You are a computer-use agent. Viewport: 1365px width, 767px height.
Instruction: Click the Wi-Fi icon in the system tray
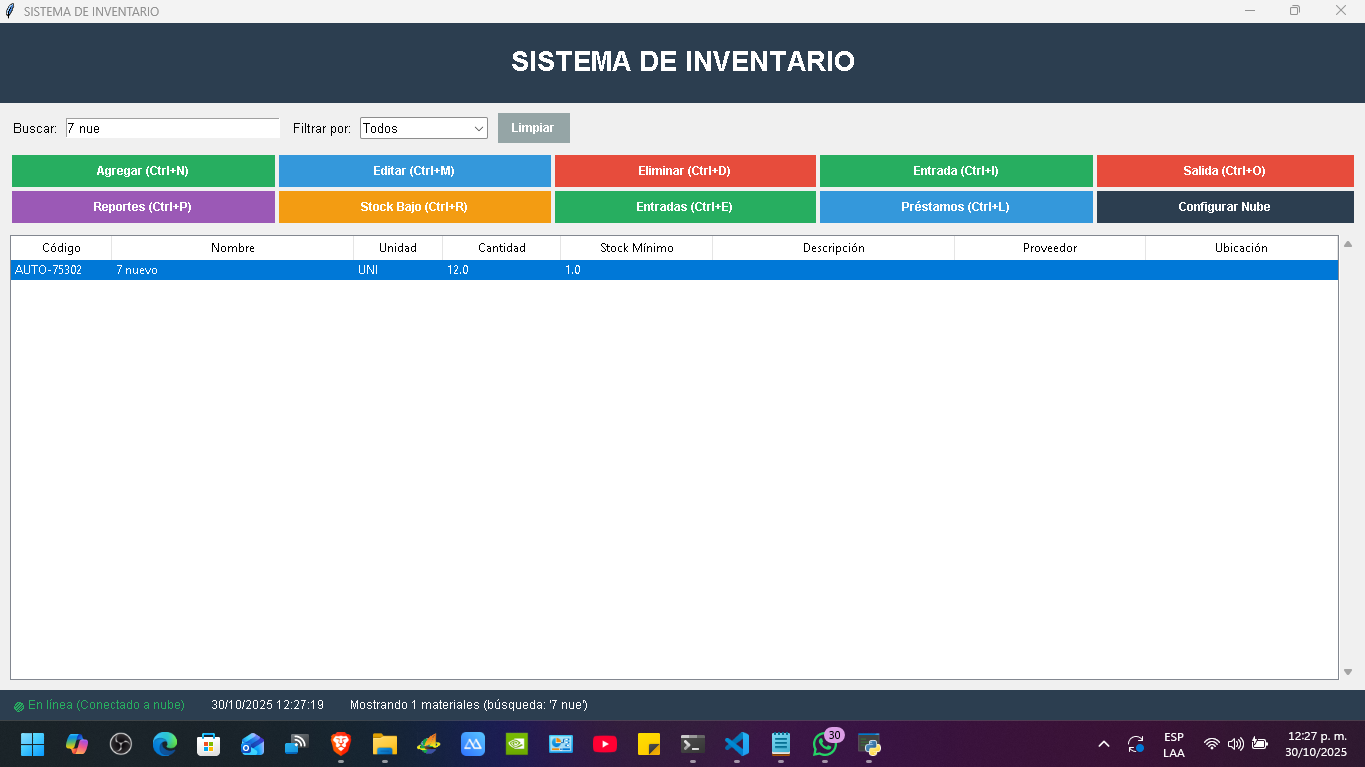(1211, 744)
